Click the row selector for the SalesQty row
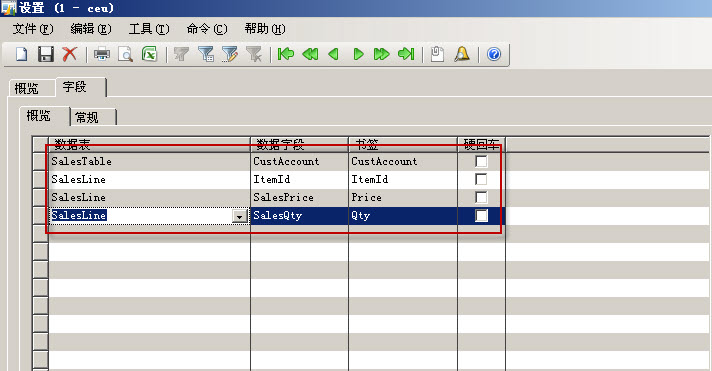The image size is (712, 371). coord(40,216)
